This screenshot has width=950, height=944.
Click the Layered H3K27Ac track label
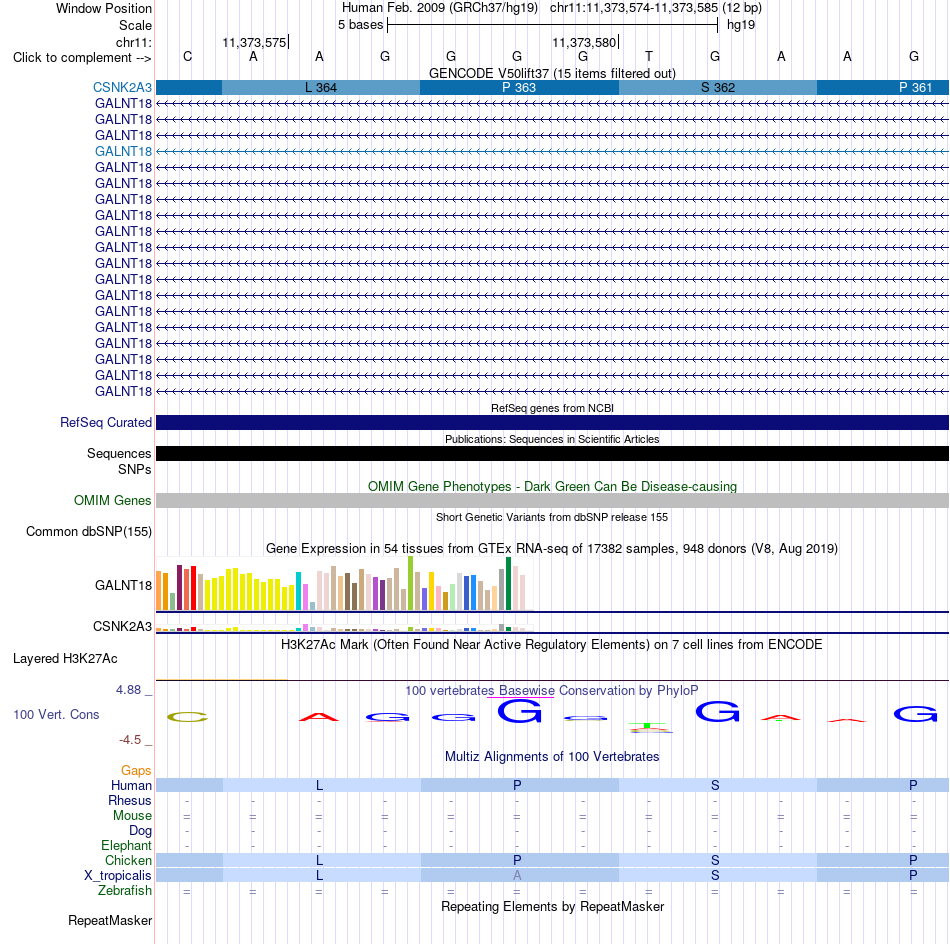click(x=65, y=659)
